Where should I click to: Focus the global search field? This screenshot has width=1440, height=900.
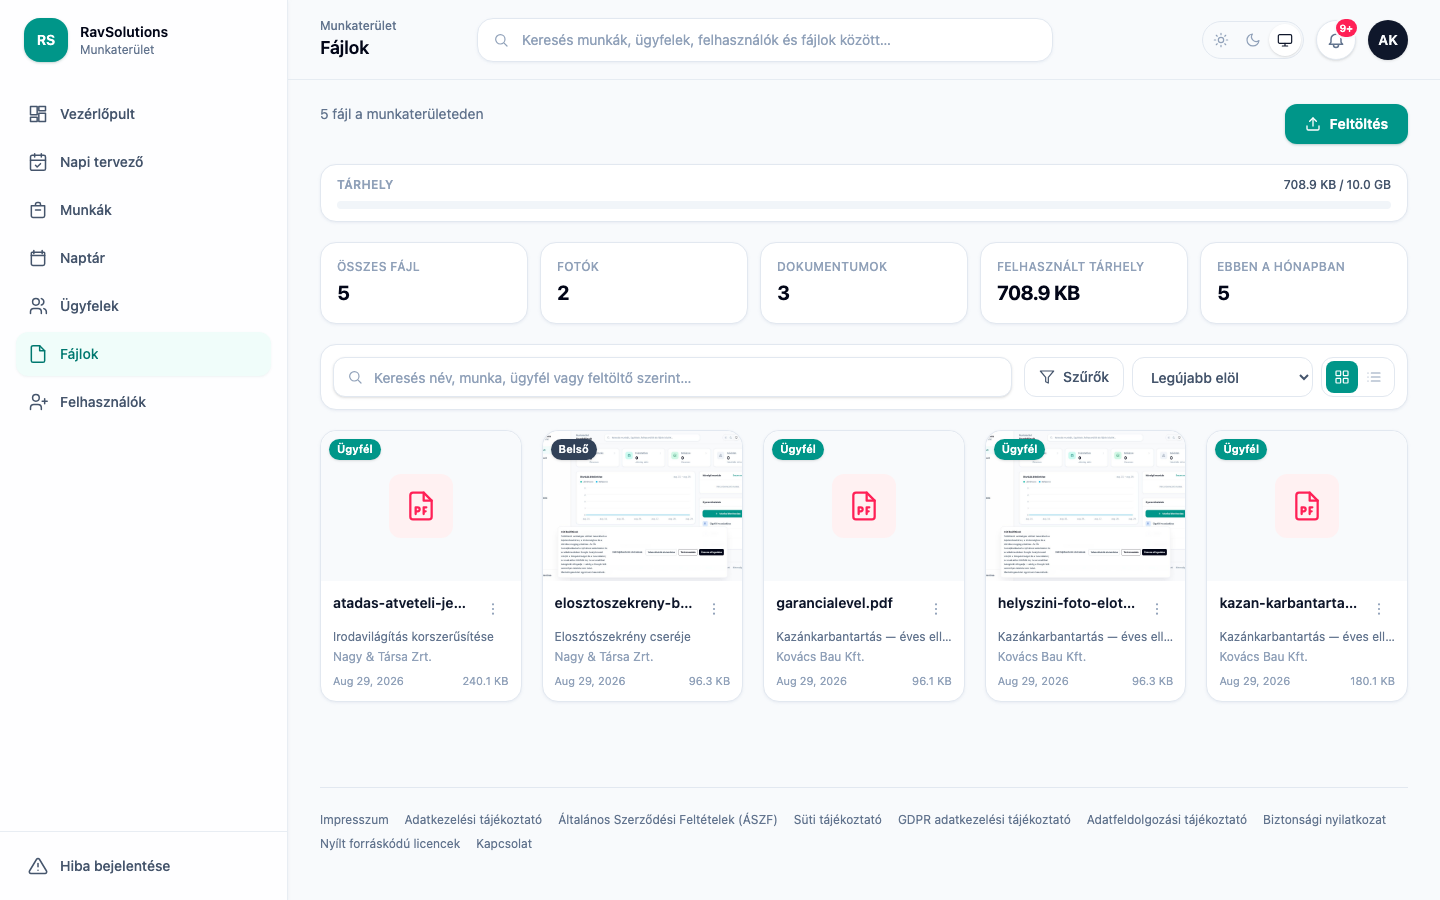[x=765, y=40]
